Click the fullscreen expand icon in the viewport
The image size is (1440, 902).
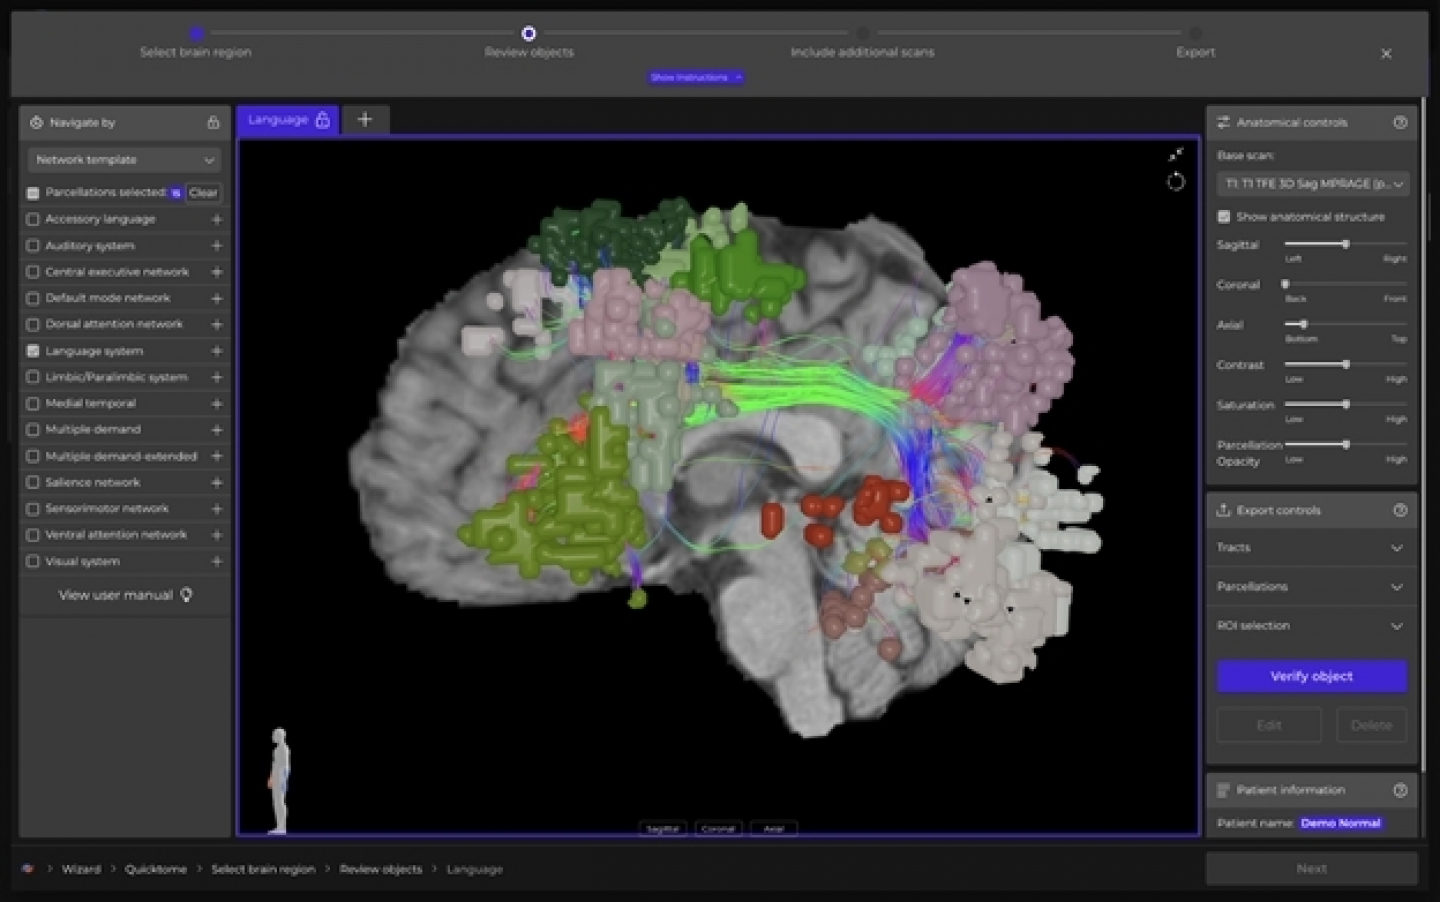[1176, 155]
